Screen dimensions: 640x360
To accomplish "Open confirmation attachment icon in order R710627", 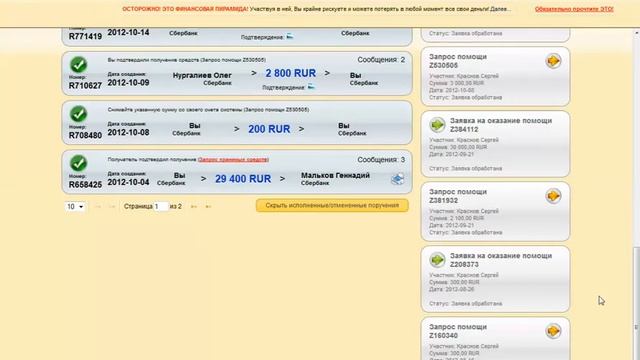I will (x=311, y=87).
